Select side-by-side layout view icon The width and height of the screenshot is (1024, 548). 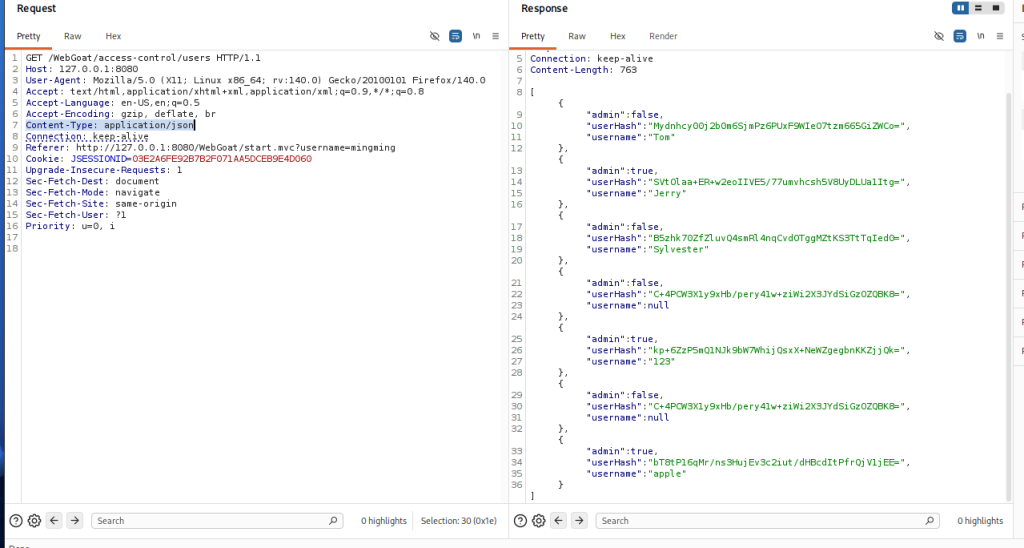(960, 8)
